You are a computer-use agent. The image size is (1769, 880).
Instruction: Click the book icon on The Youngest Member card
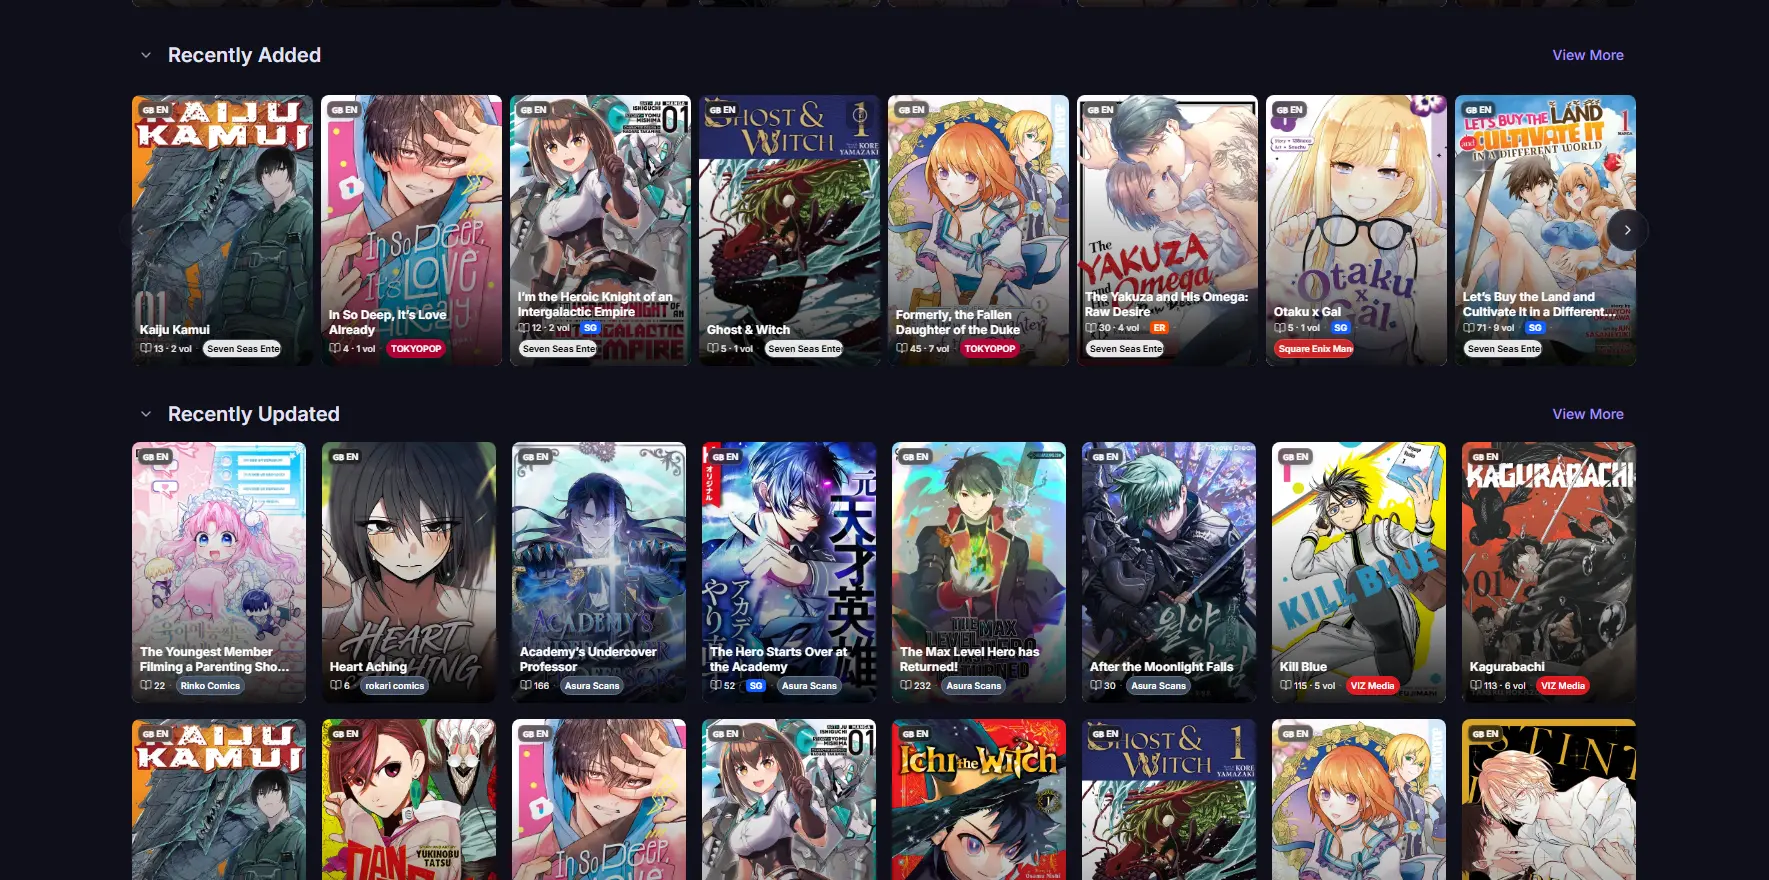coord(146,686)
